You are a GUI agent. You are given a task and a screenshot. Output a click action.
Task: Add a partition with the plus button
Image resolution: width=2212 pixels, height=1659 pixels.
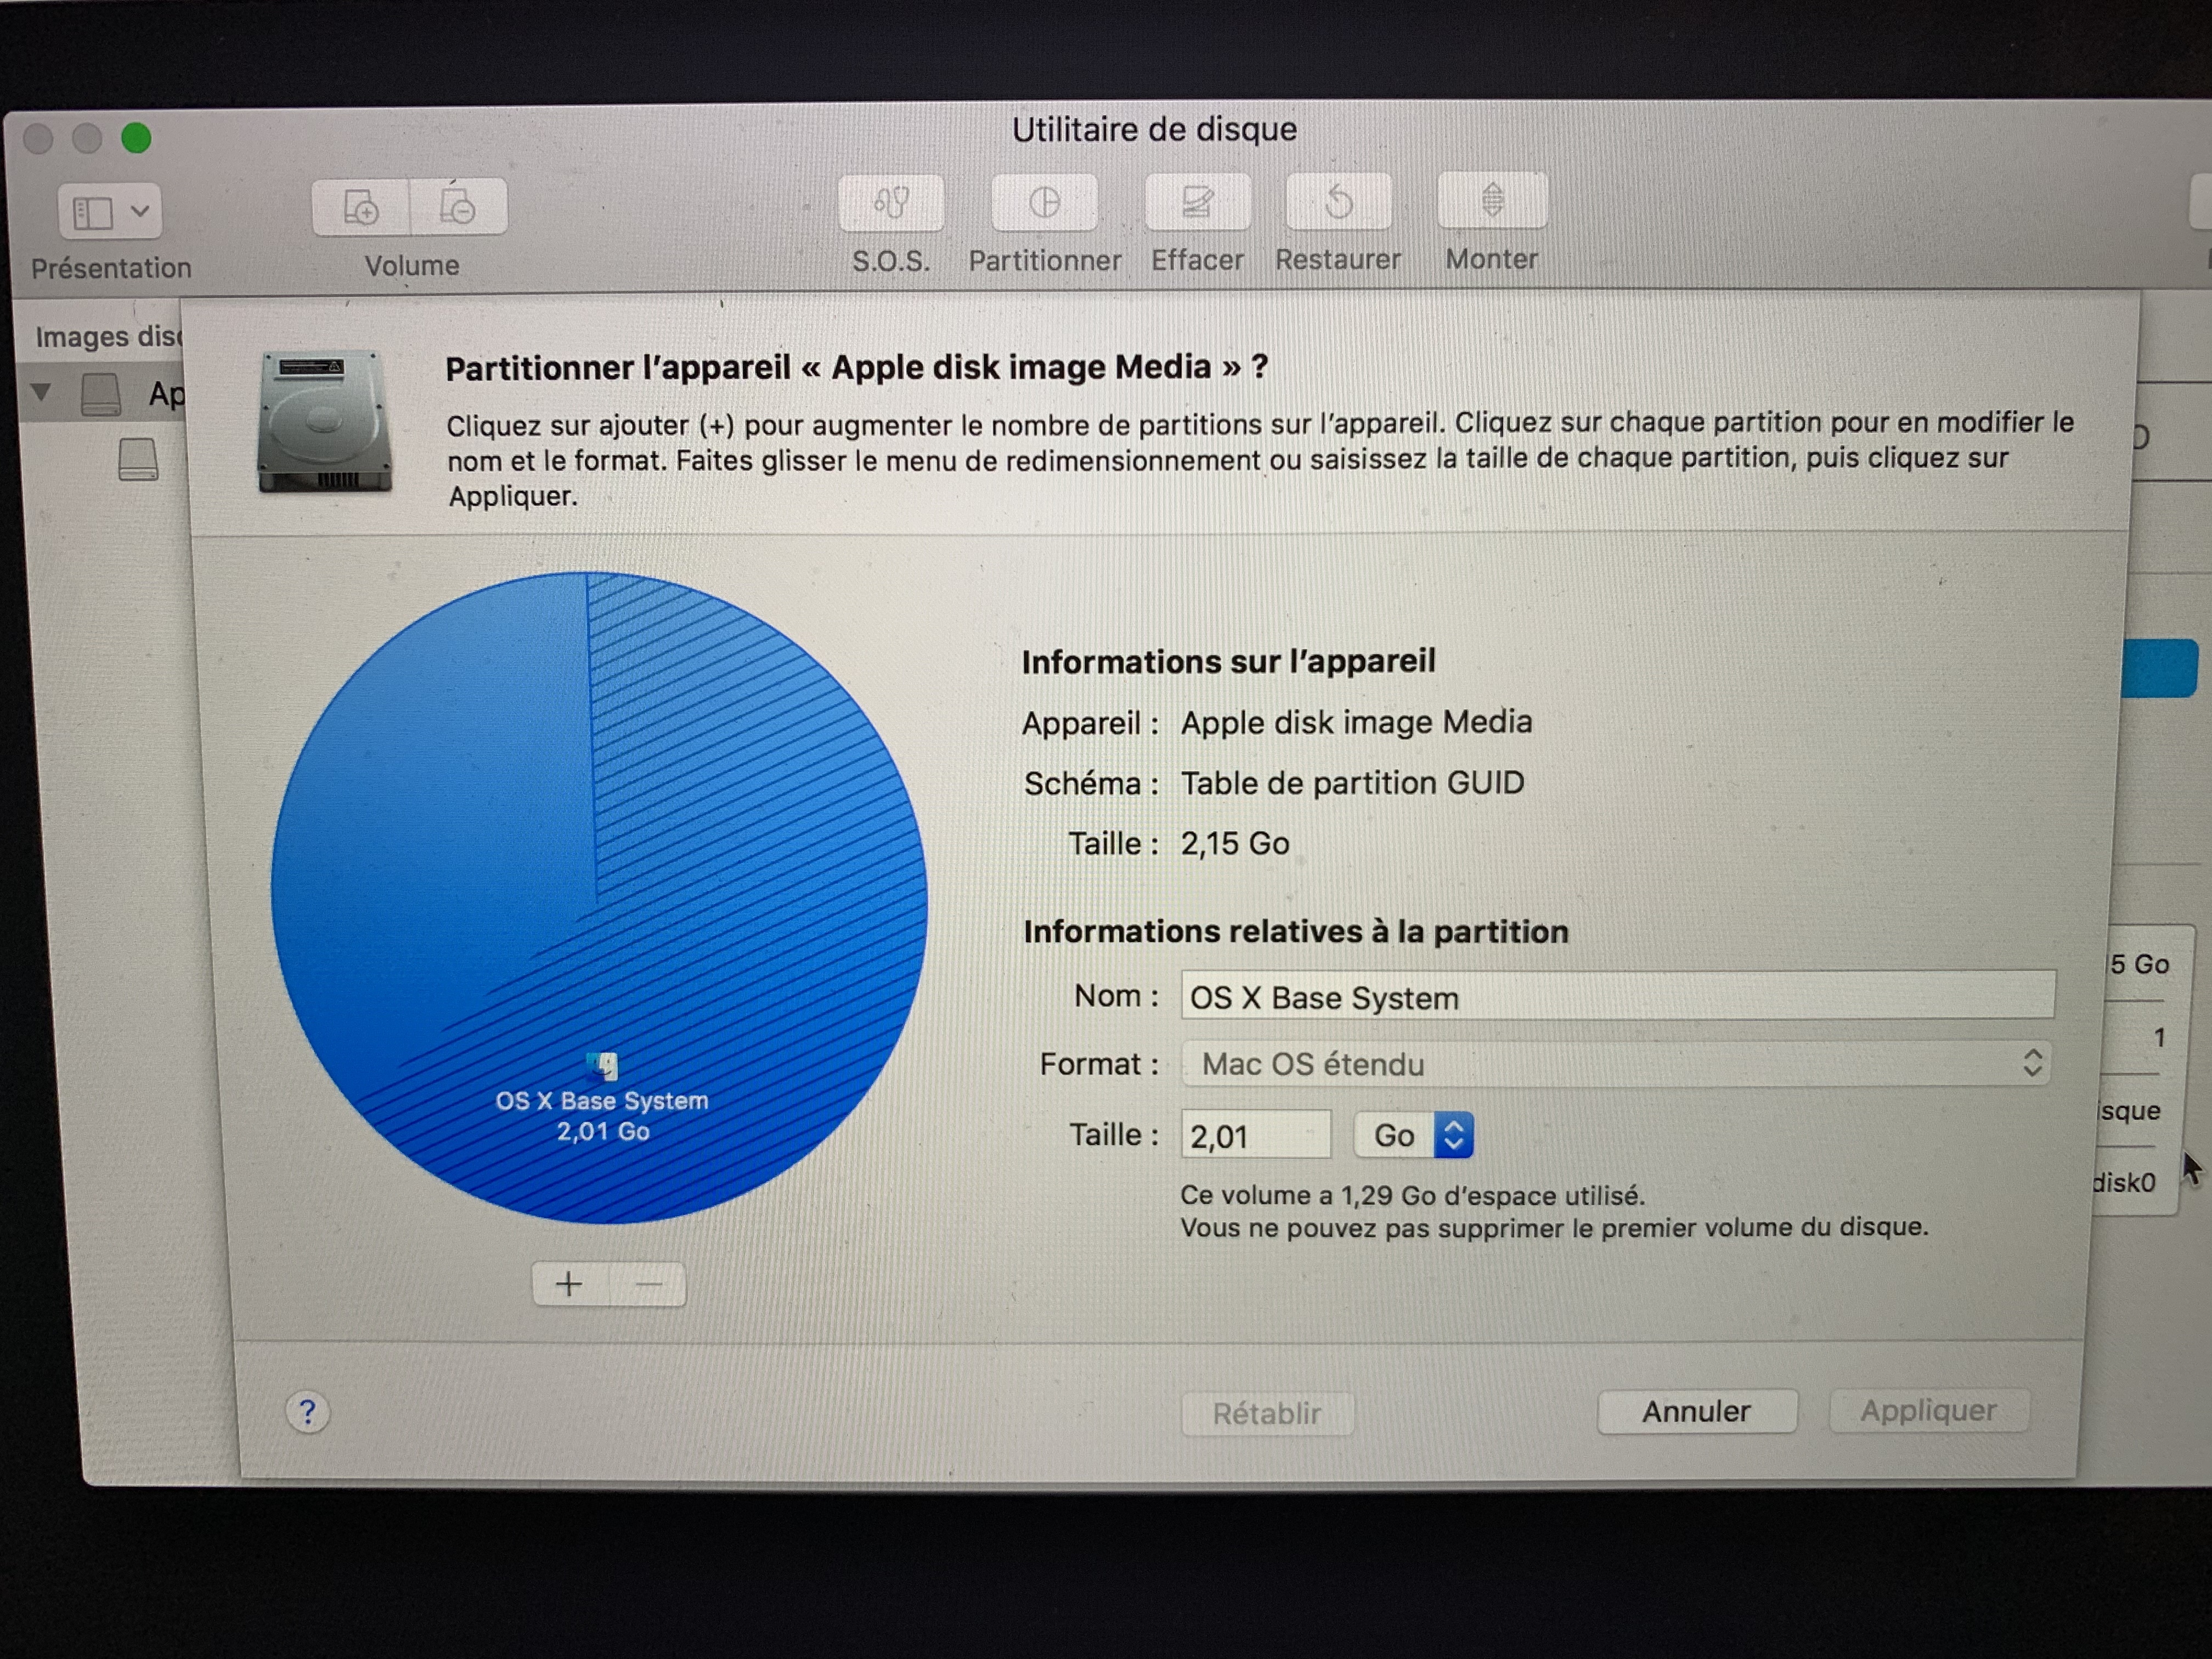tap(569, 1284)
